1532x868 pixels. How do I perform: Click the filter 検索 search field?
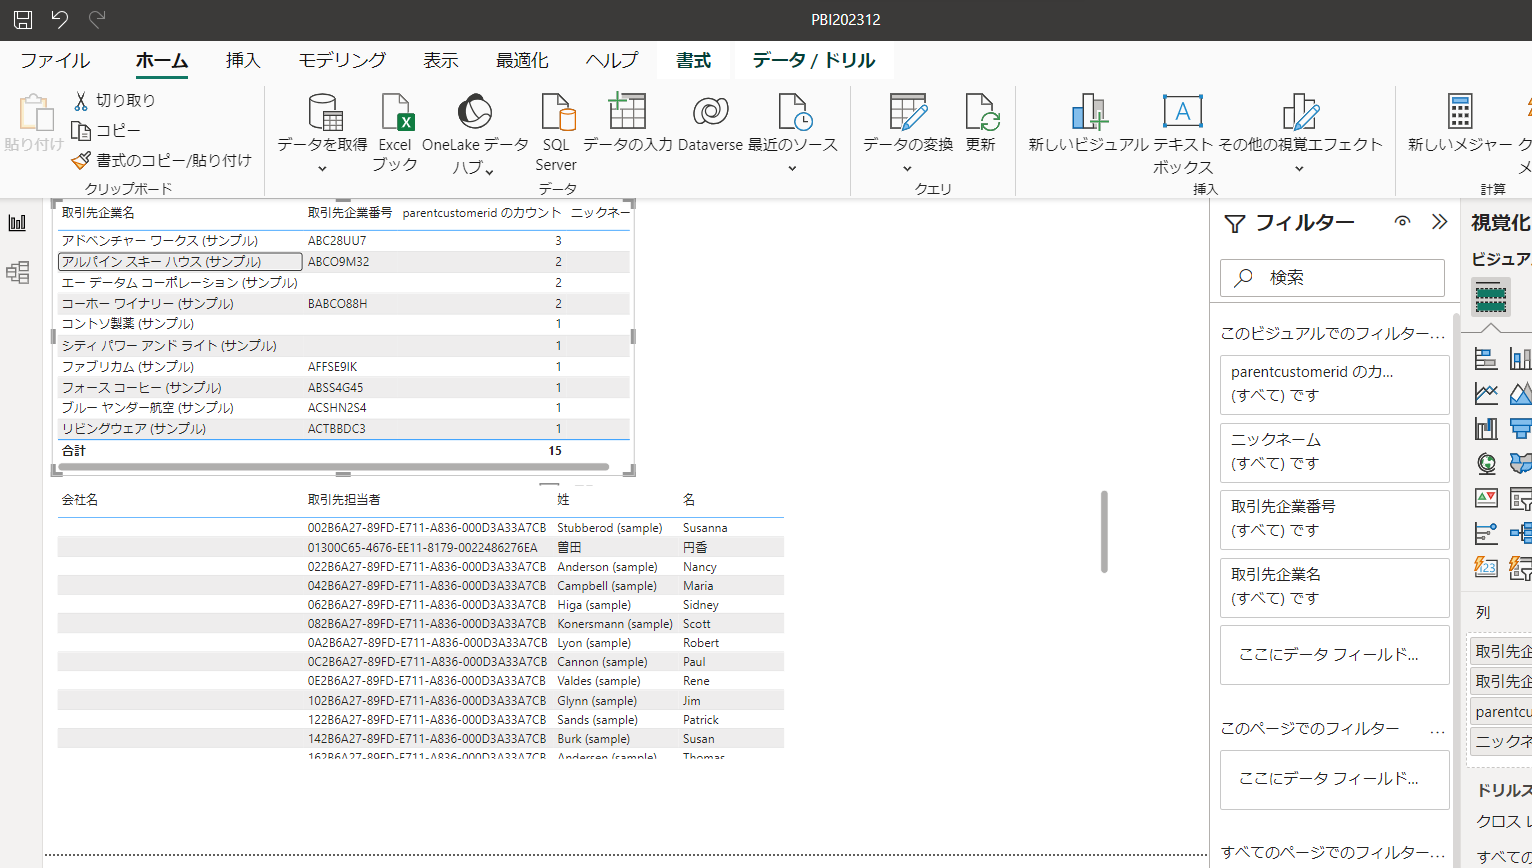coord(1332,278)
